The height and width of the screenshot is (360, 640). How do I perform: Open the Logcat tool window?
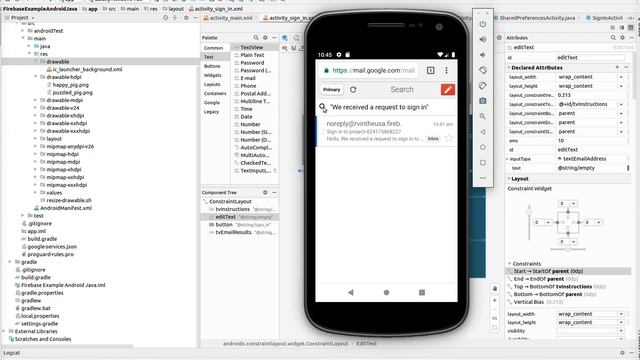point(11,353)
